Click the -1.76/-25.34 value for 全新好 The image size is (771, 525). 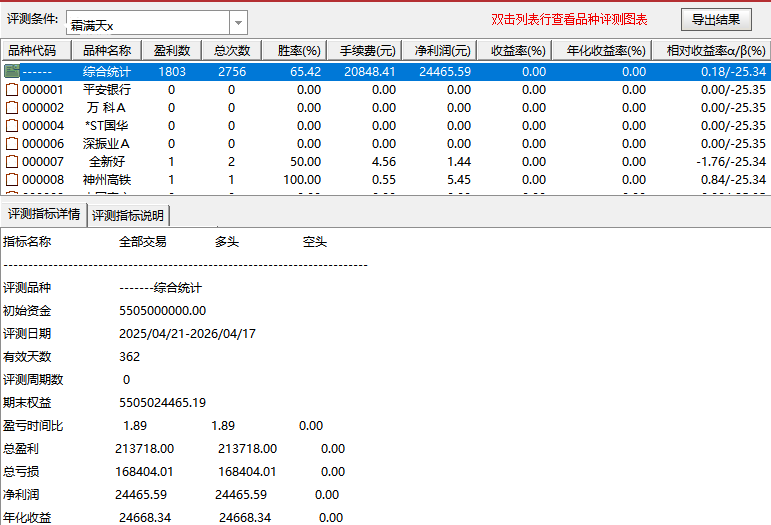click(x=731, y=162)
